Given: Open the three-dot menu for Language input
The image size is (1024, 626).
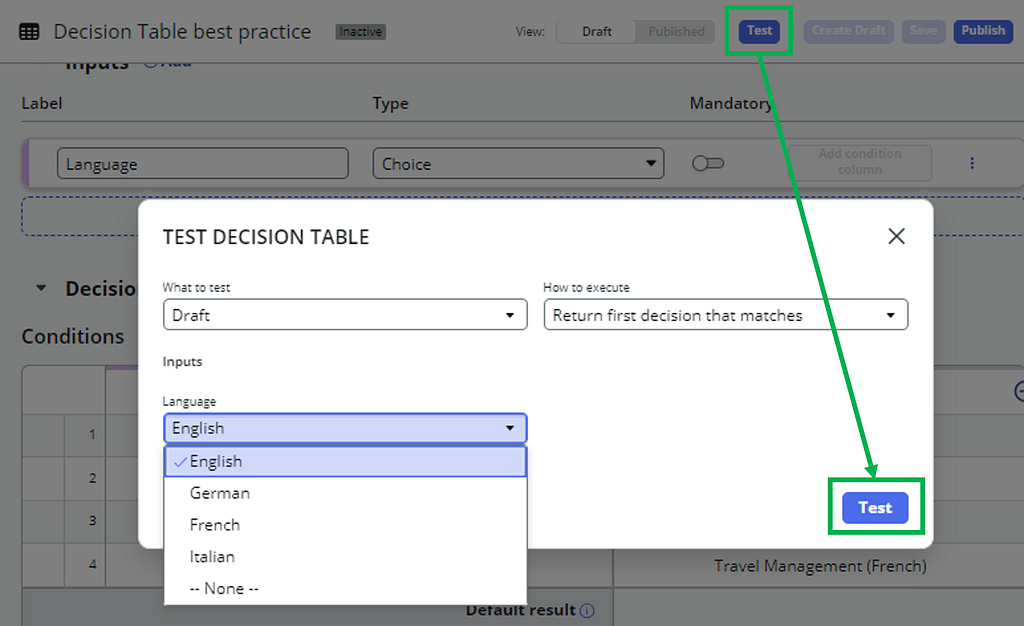Looking at the screenshot, I should [x=972, y=163].
